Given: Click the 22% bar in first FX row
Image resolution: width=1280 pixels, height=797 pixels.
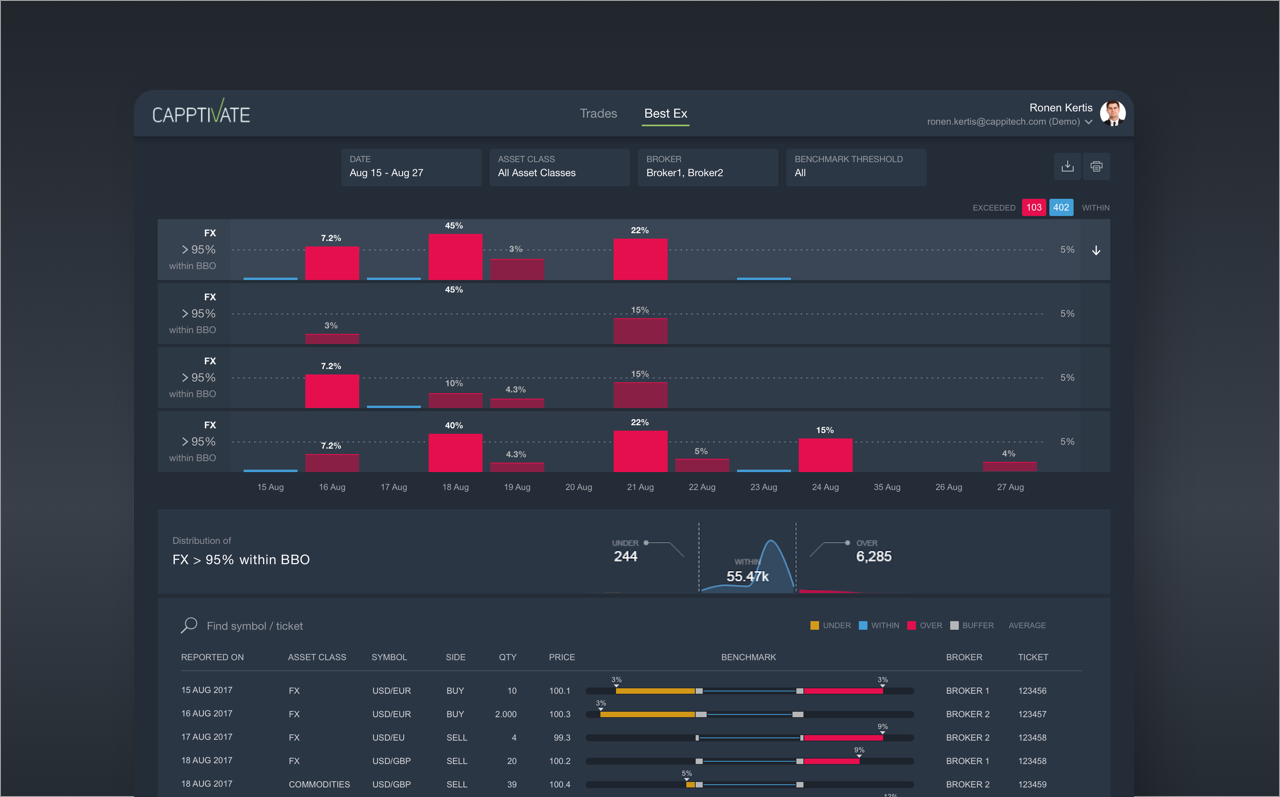Looking at the screenshot, I should (640, 259).
